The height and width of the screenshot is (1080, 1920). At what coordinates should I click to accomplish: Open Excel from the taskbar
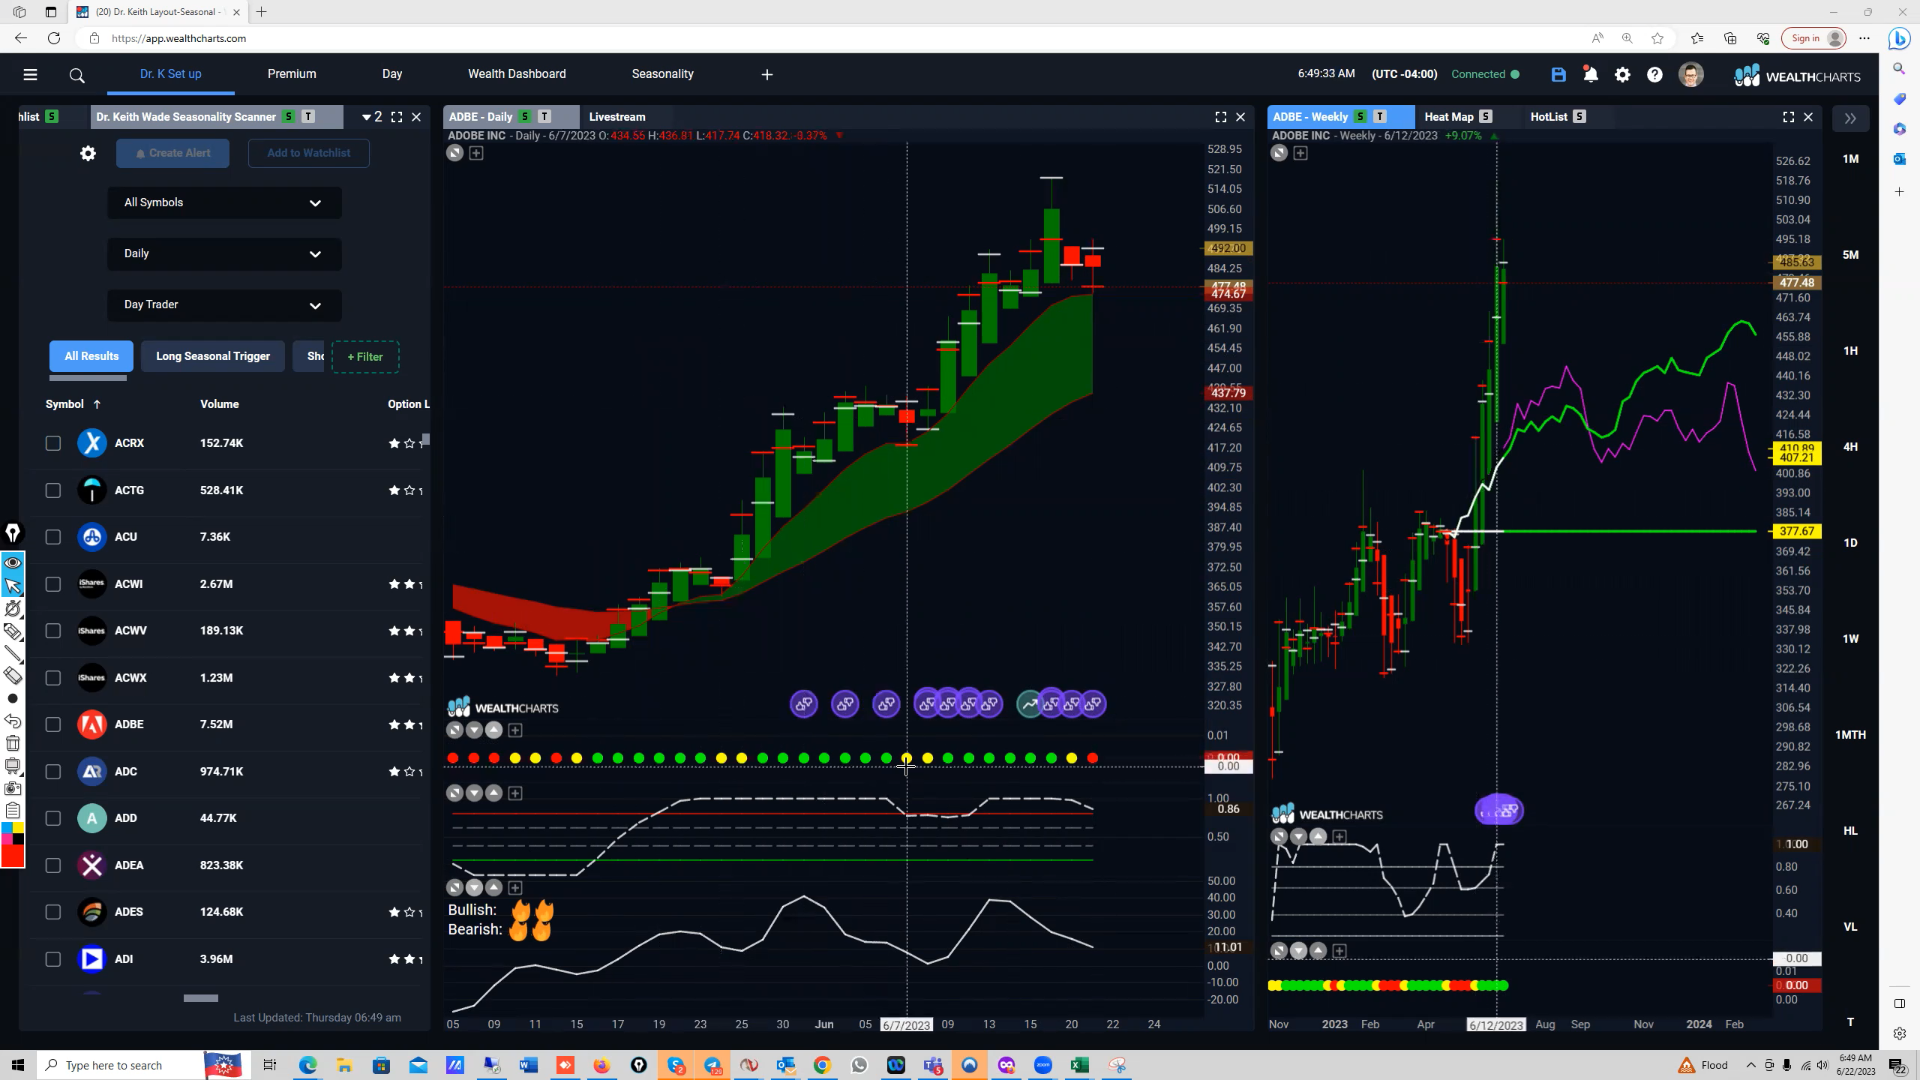[1079, 1065]
